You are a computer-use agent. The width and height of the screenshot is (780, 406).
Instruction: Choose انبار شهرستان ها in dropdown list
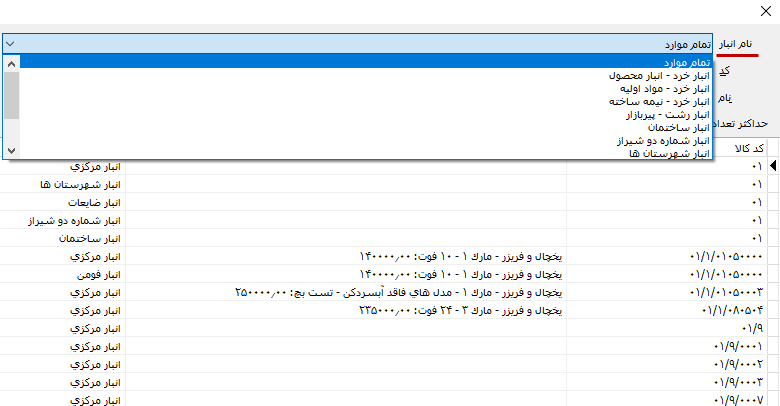[670, 153]
